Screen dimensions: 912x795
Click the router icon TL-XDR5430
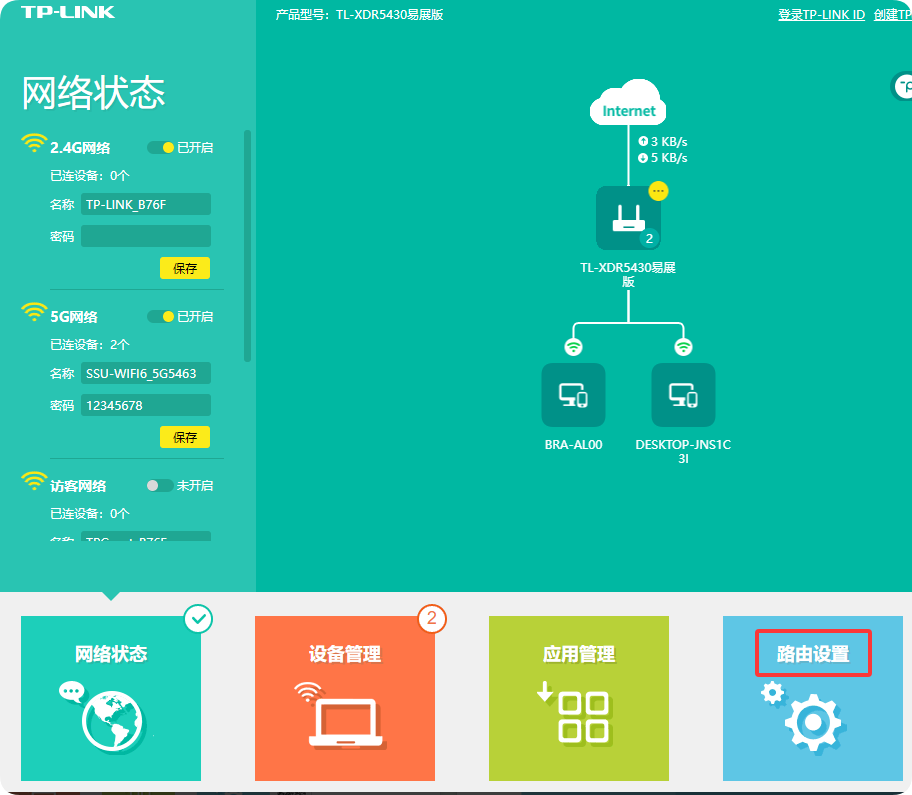point(628,218)
